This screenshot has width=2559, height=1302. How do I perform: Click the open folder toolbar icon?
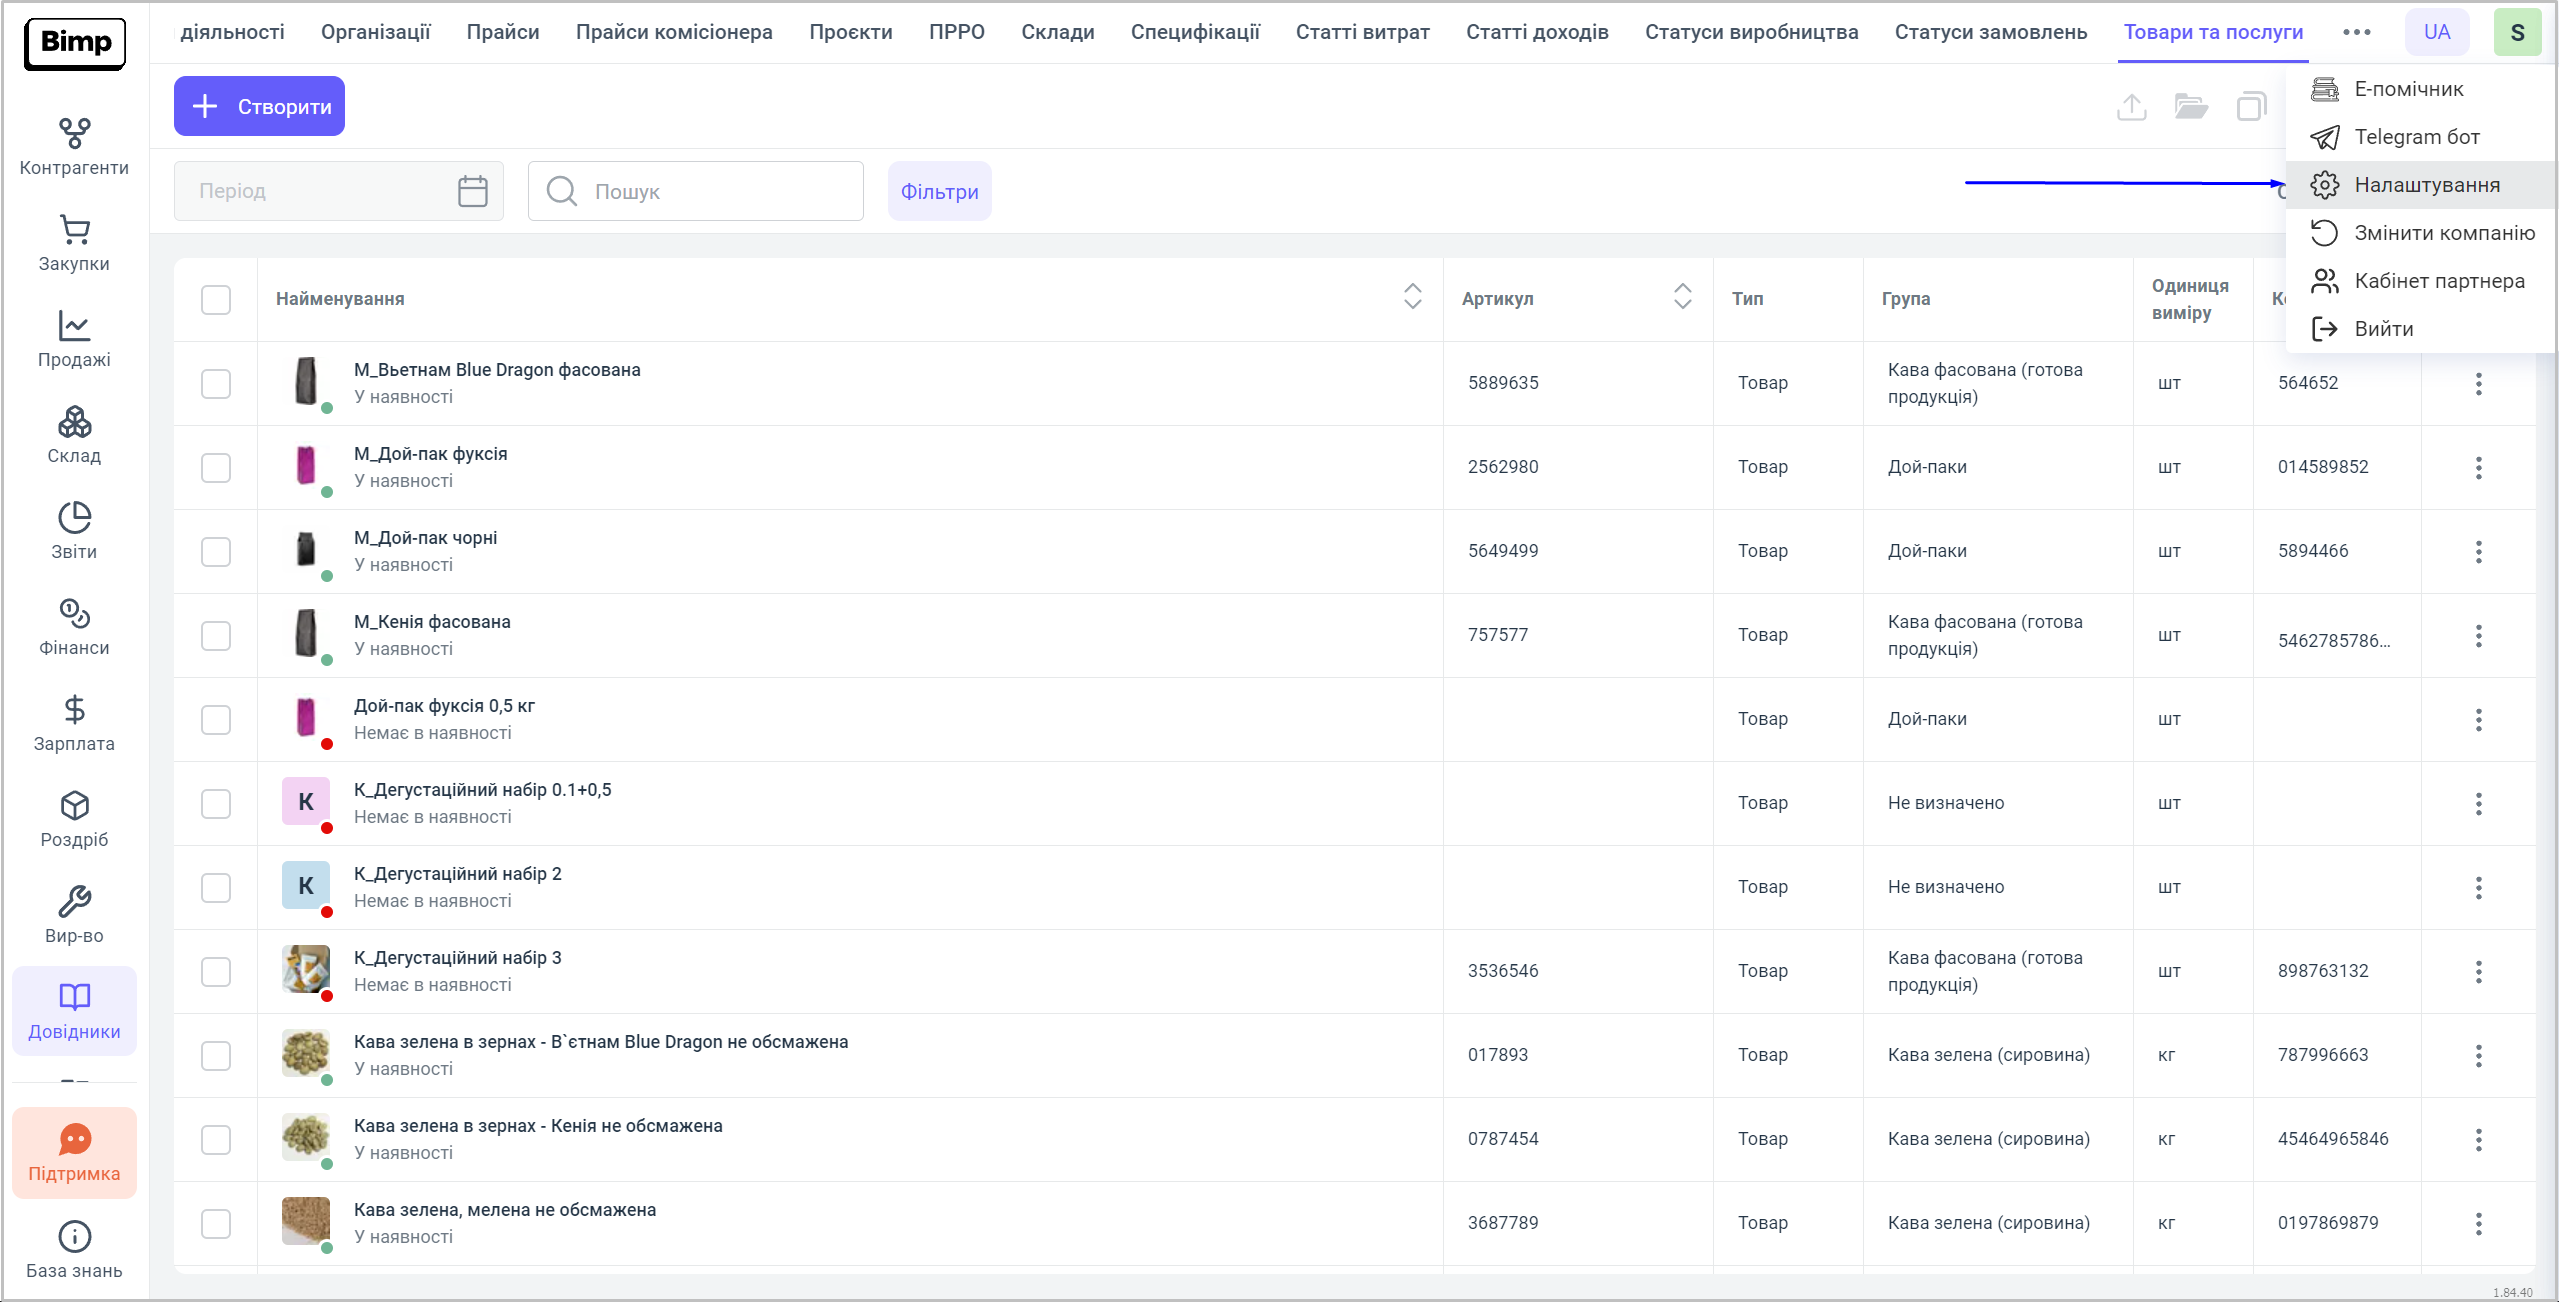(2190, 106)
